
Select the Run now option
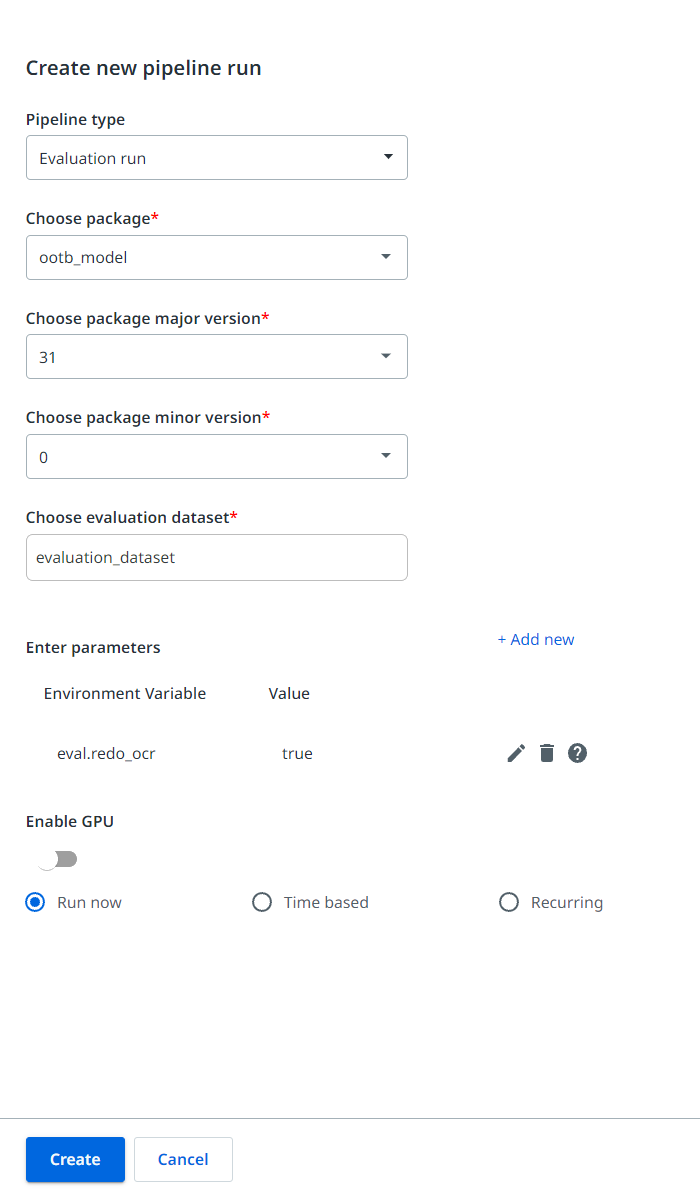tap(34, 902)
